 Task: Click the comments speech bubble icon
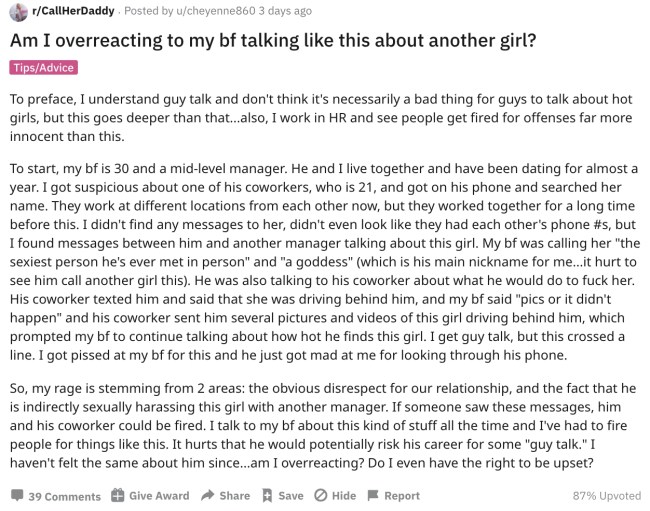(17, 495)
